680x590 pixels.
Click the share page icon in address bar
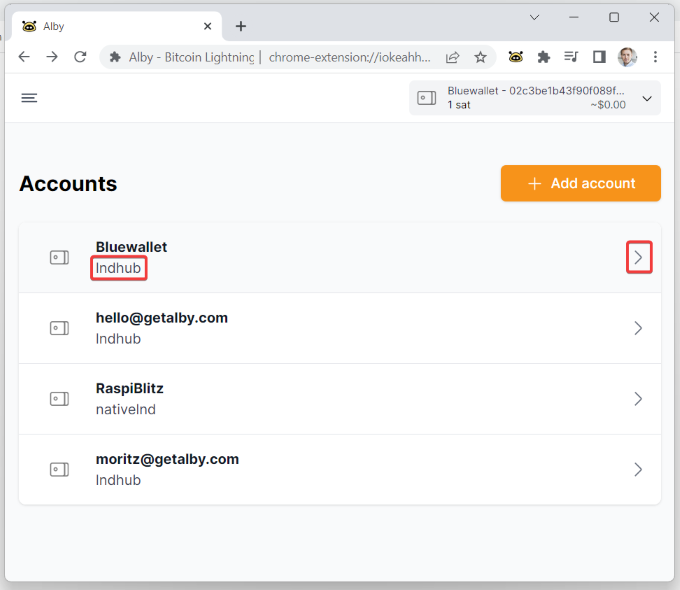click(452, 57)
